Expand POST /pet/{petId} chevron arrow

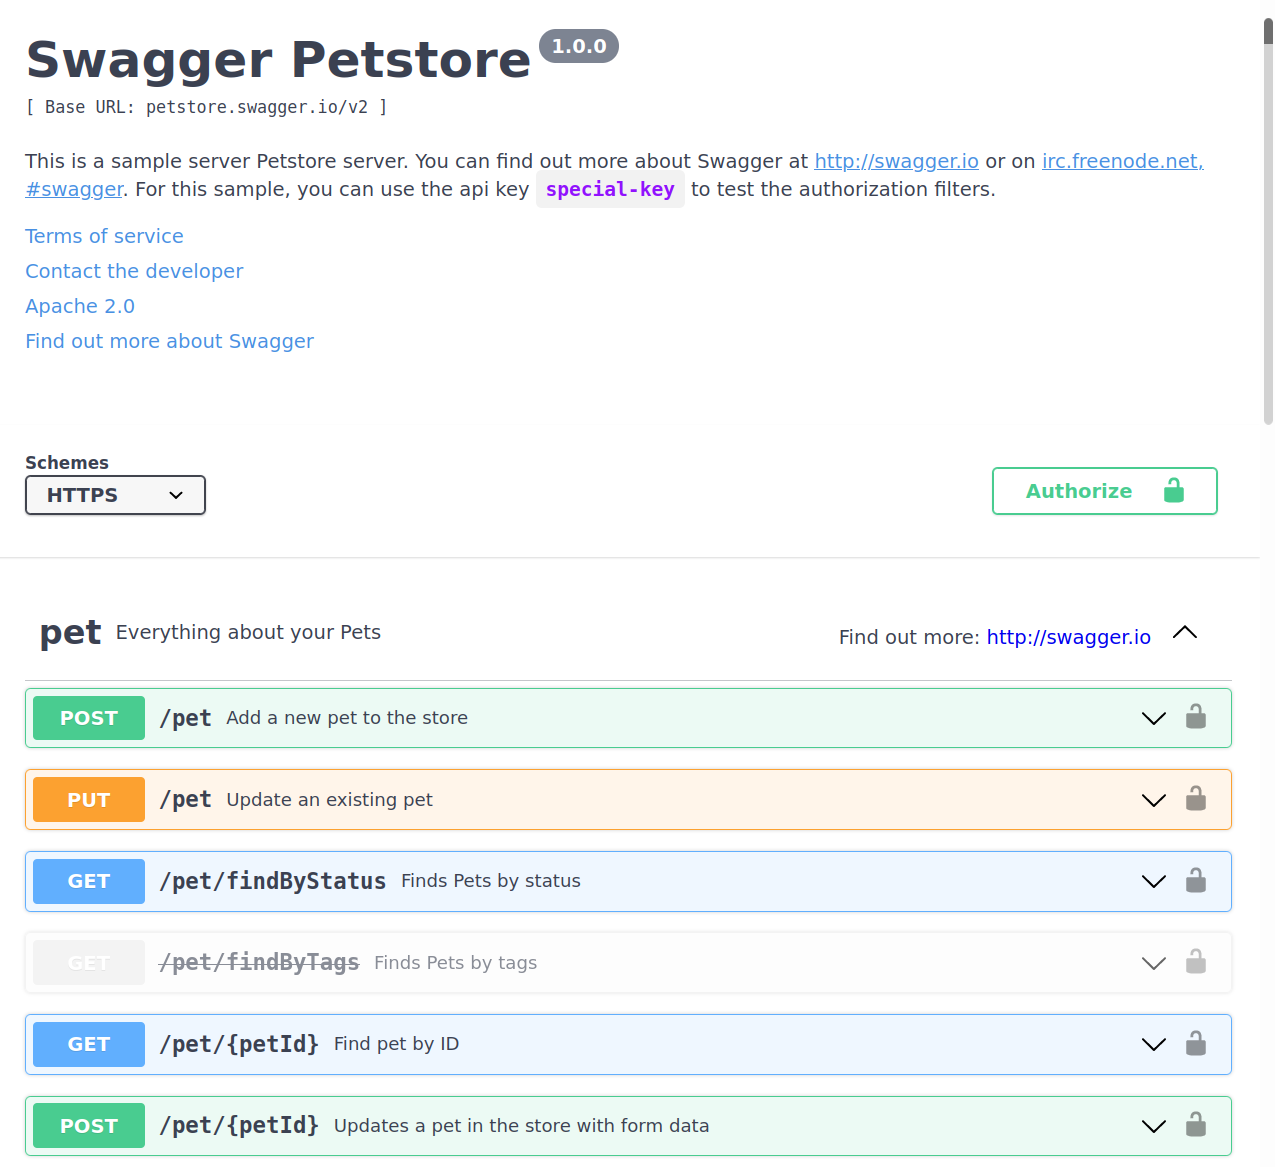click(1154, 1127)
